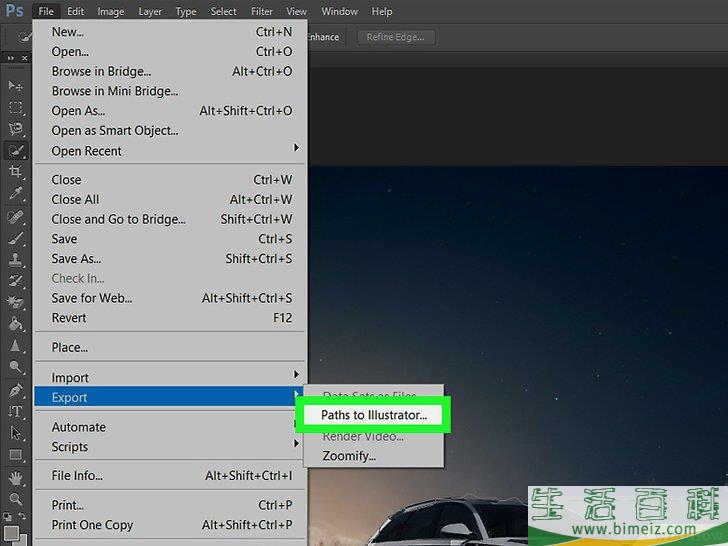
Task: Select the Spot Healing Brush tool
Action: (x=15, y=217)
